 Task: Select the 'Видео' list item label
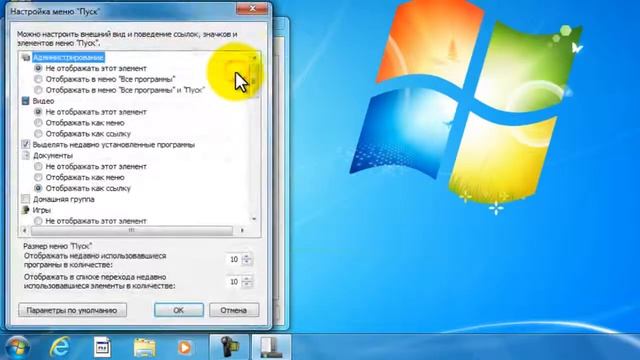click(x=43, y=101)
